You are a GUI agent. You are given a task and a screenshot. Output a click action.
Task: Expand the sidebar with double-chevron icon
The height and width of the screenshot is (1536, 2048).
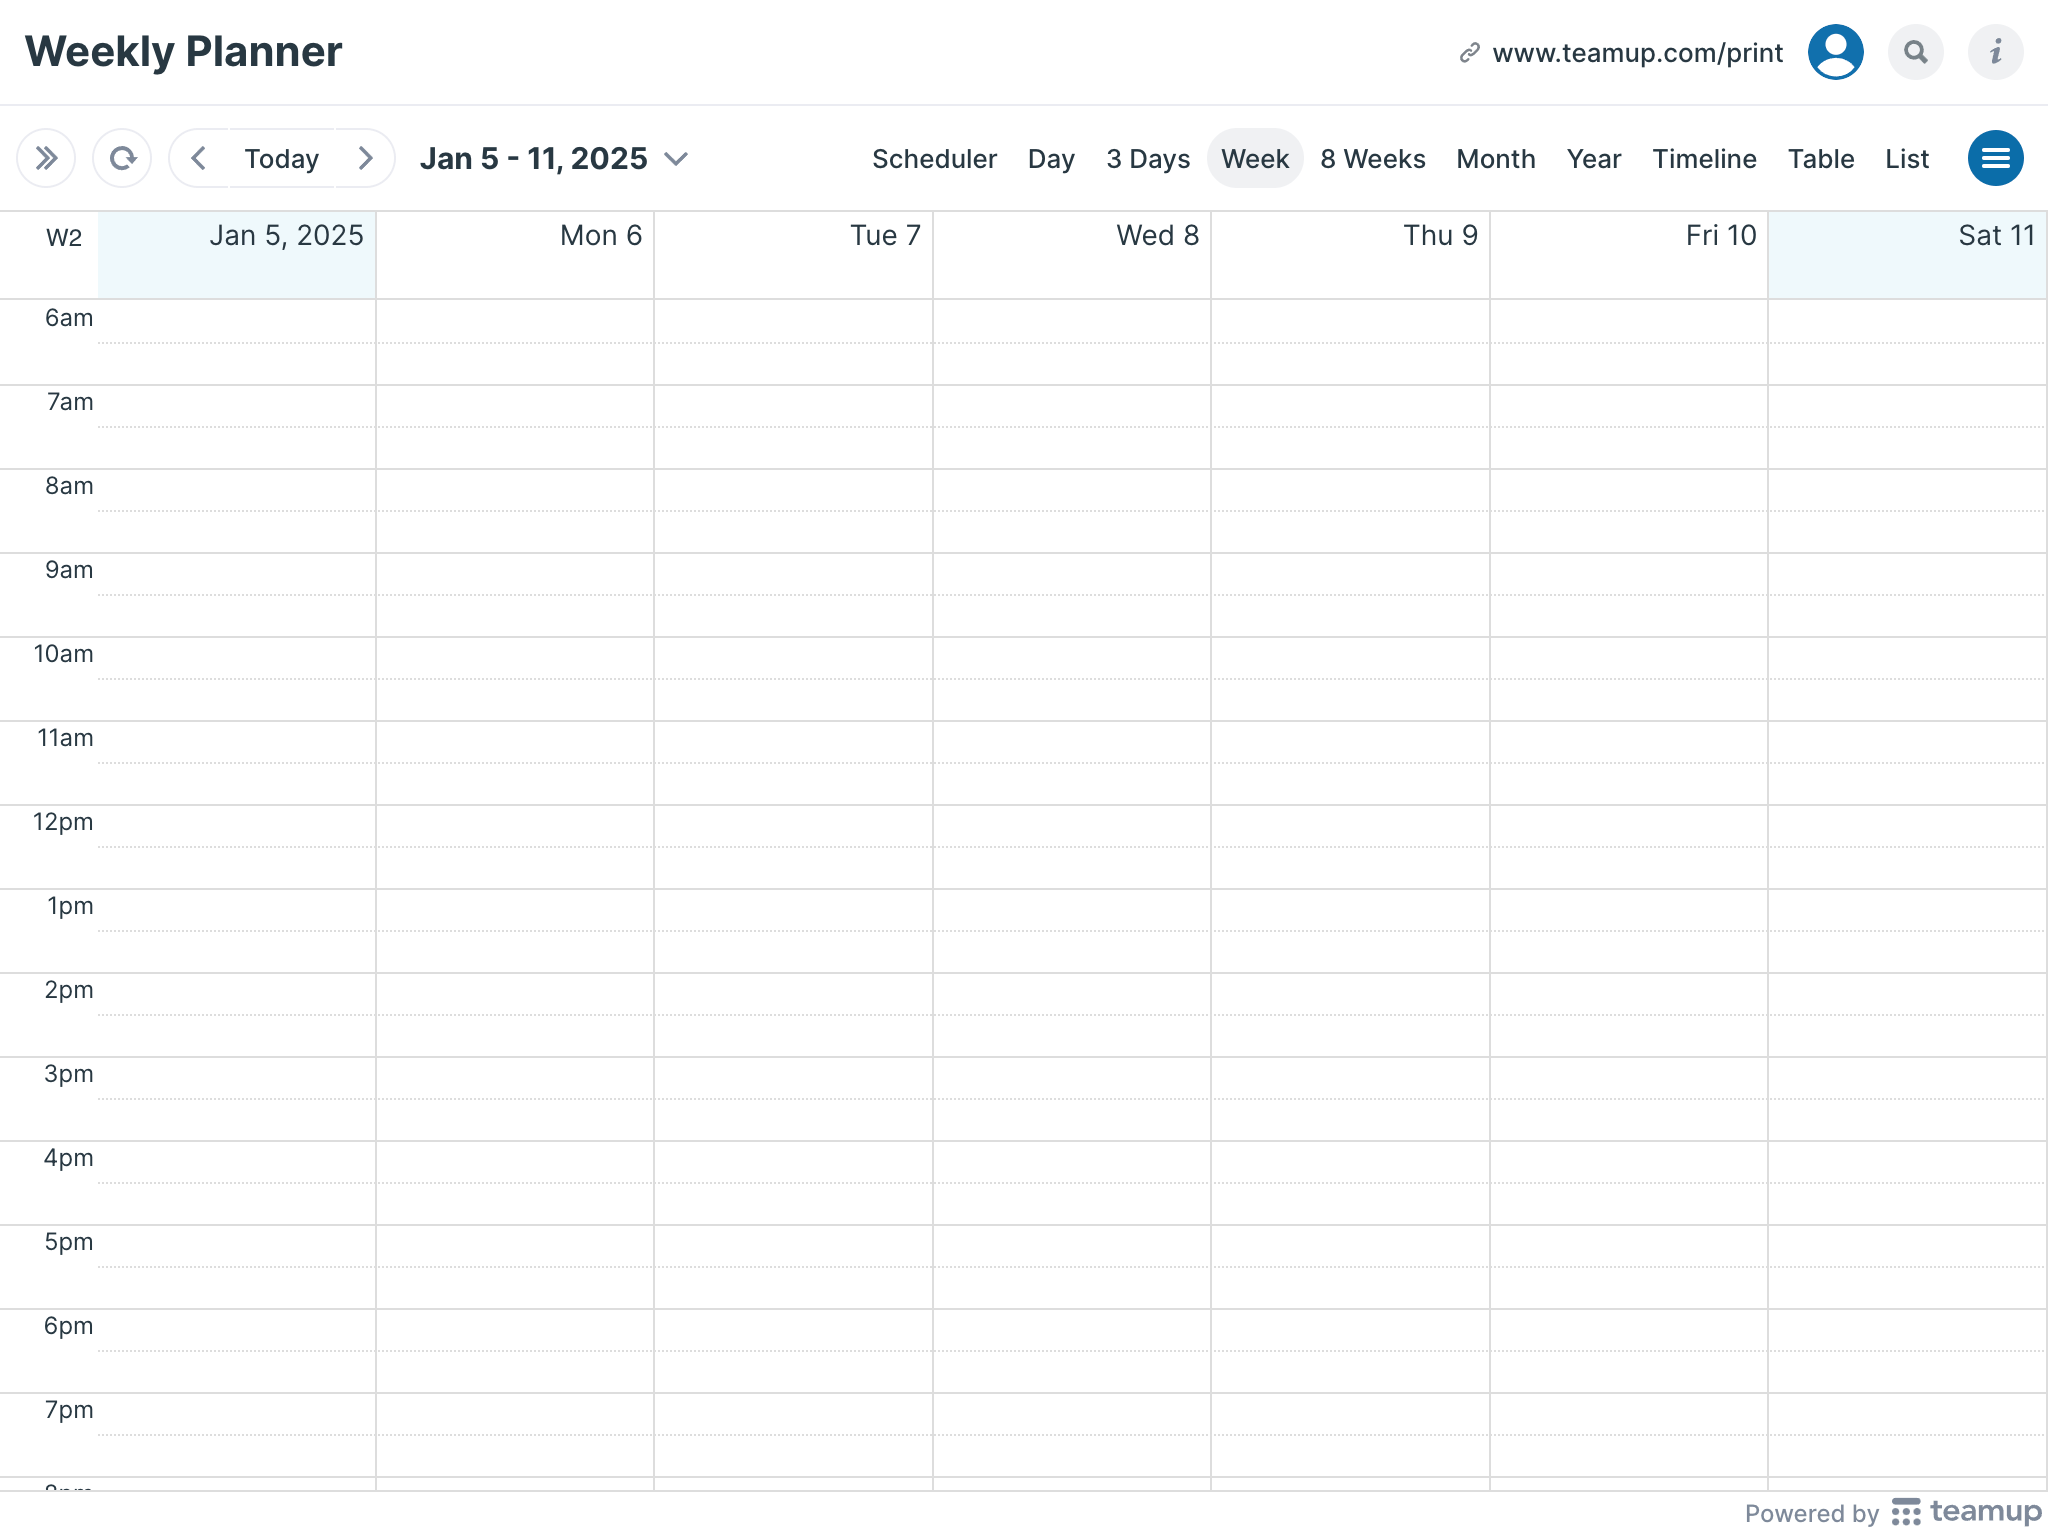point(46,158)
